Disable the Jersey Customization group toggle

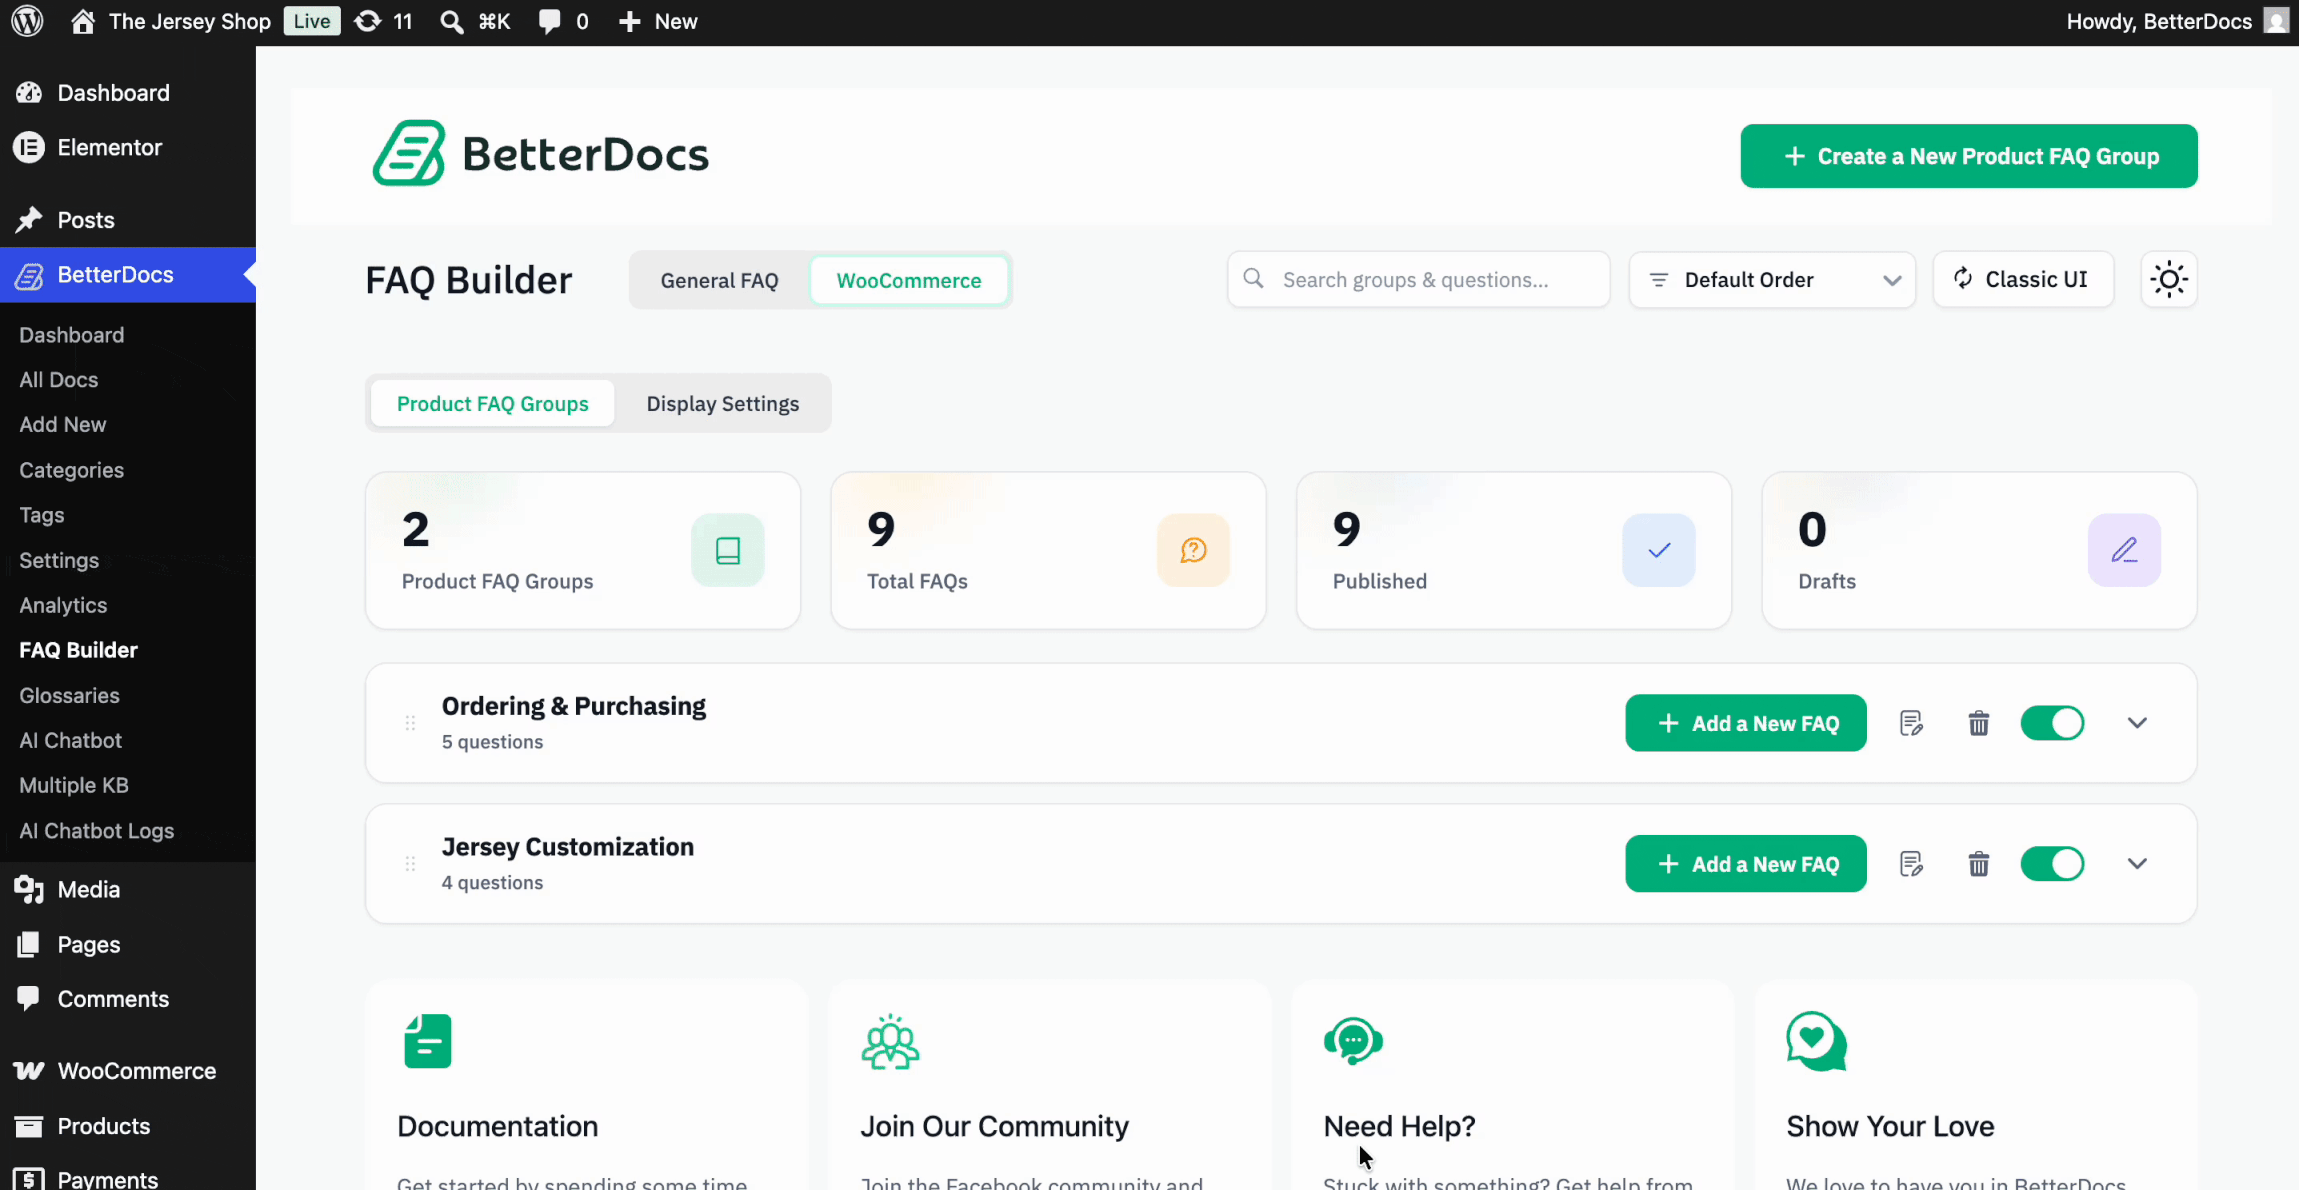(x=2052, y=864)
